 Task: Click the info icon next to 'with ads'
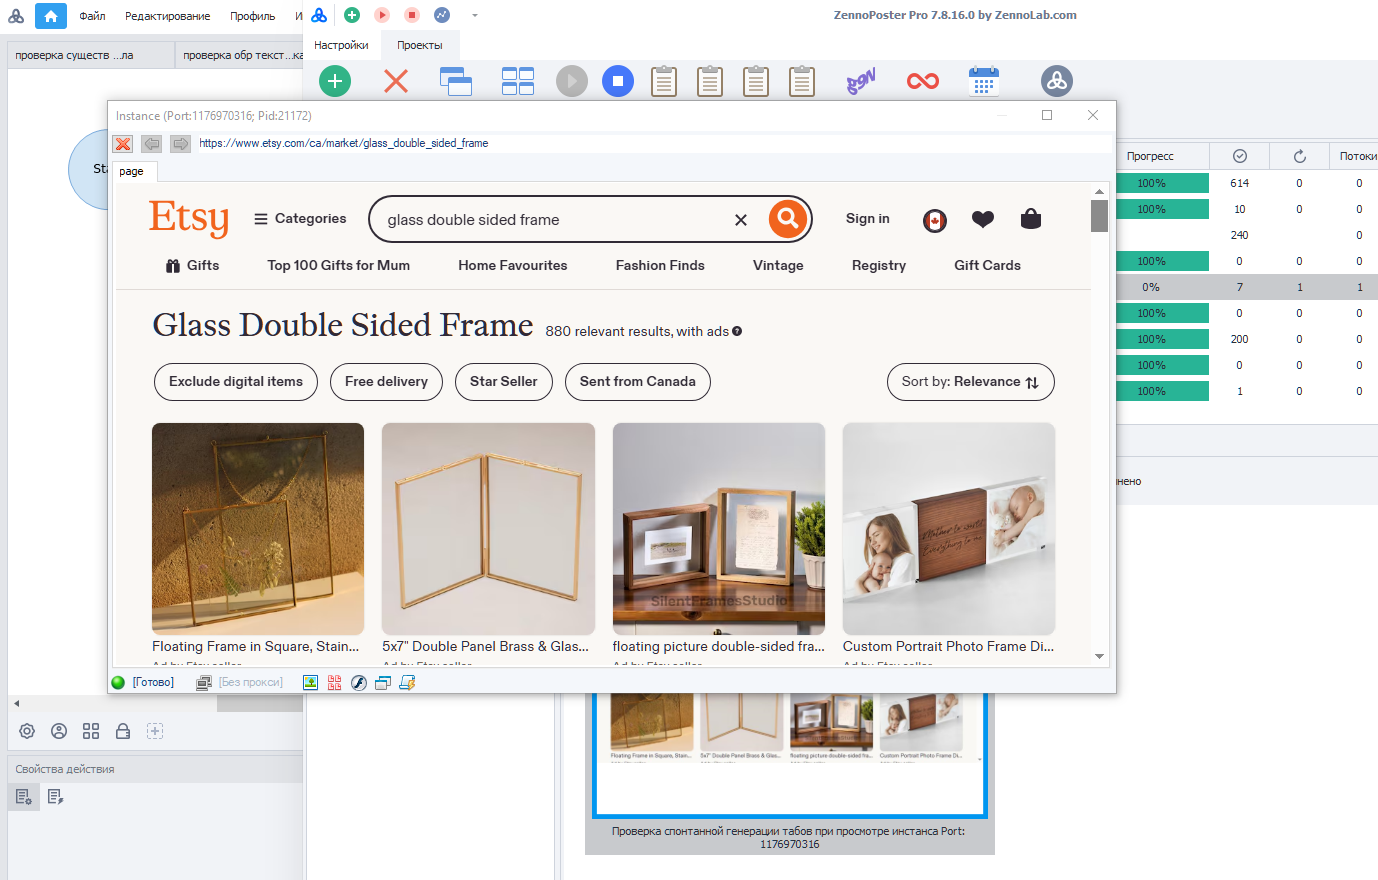[737, 331]
